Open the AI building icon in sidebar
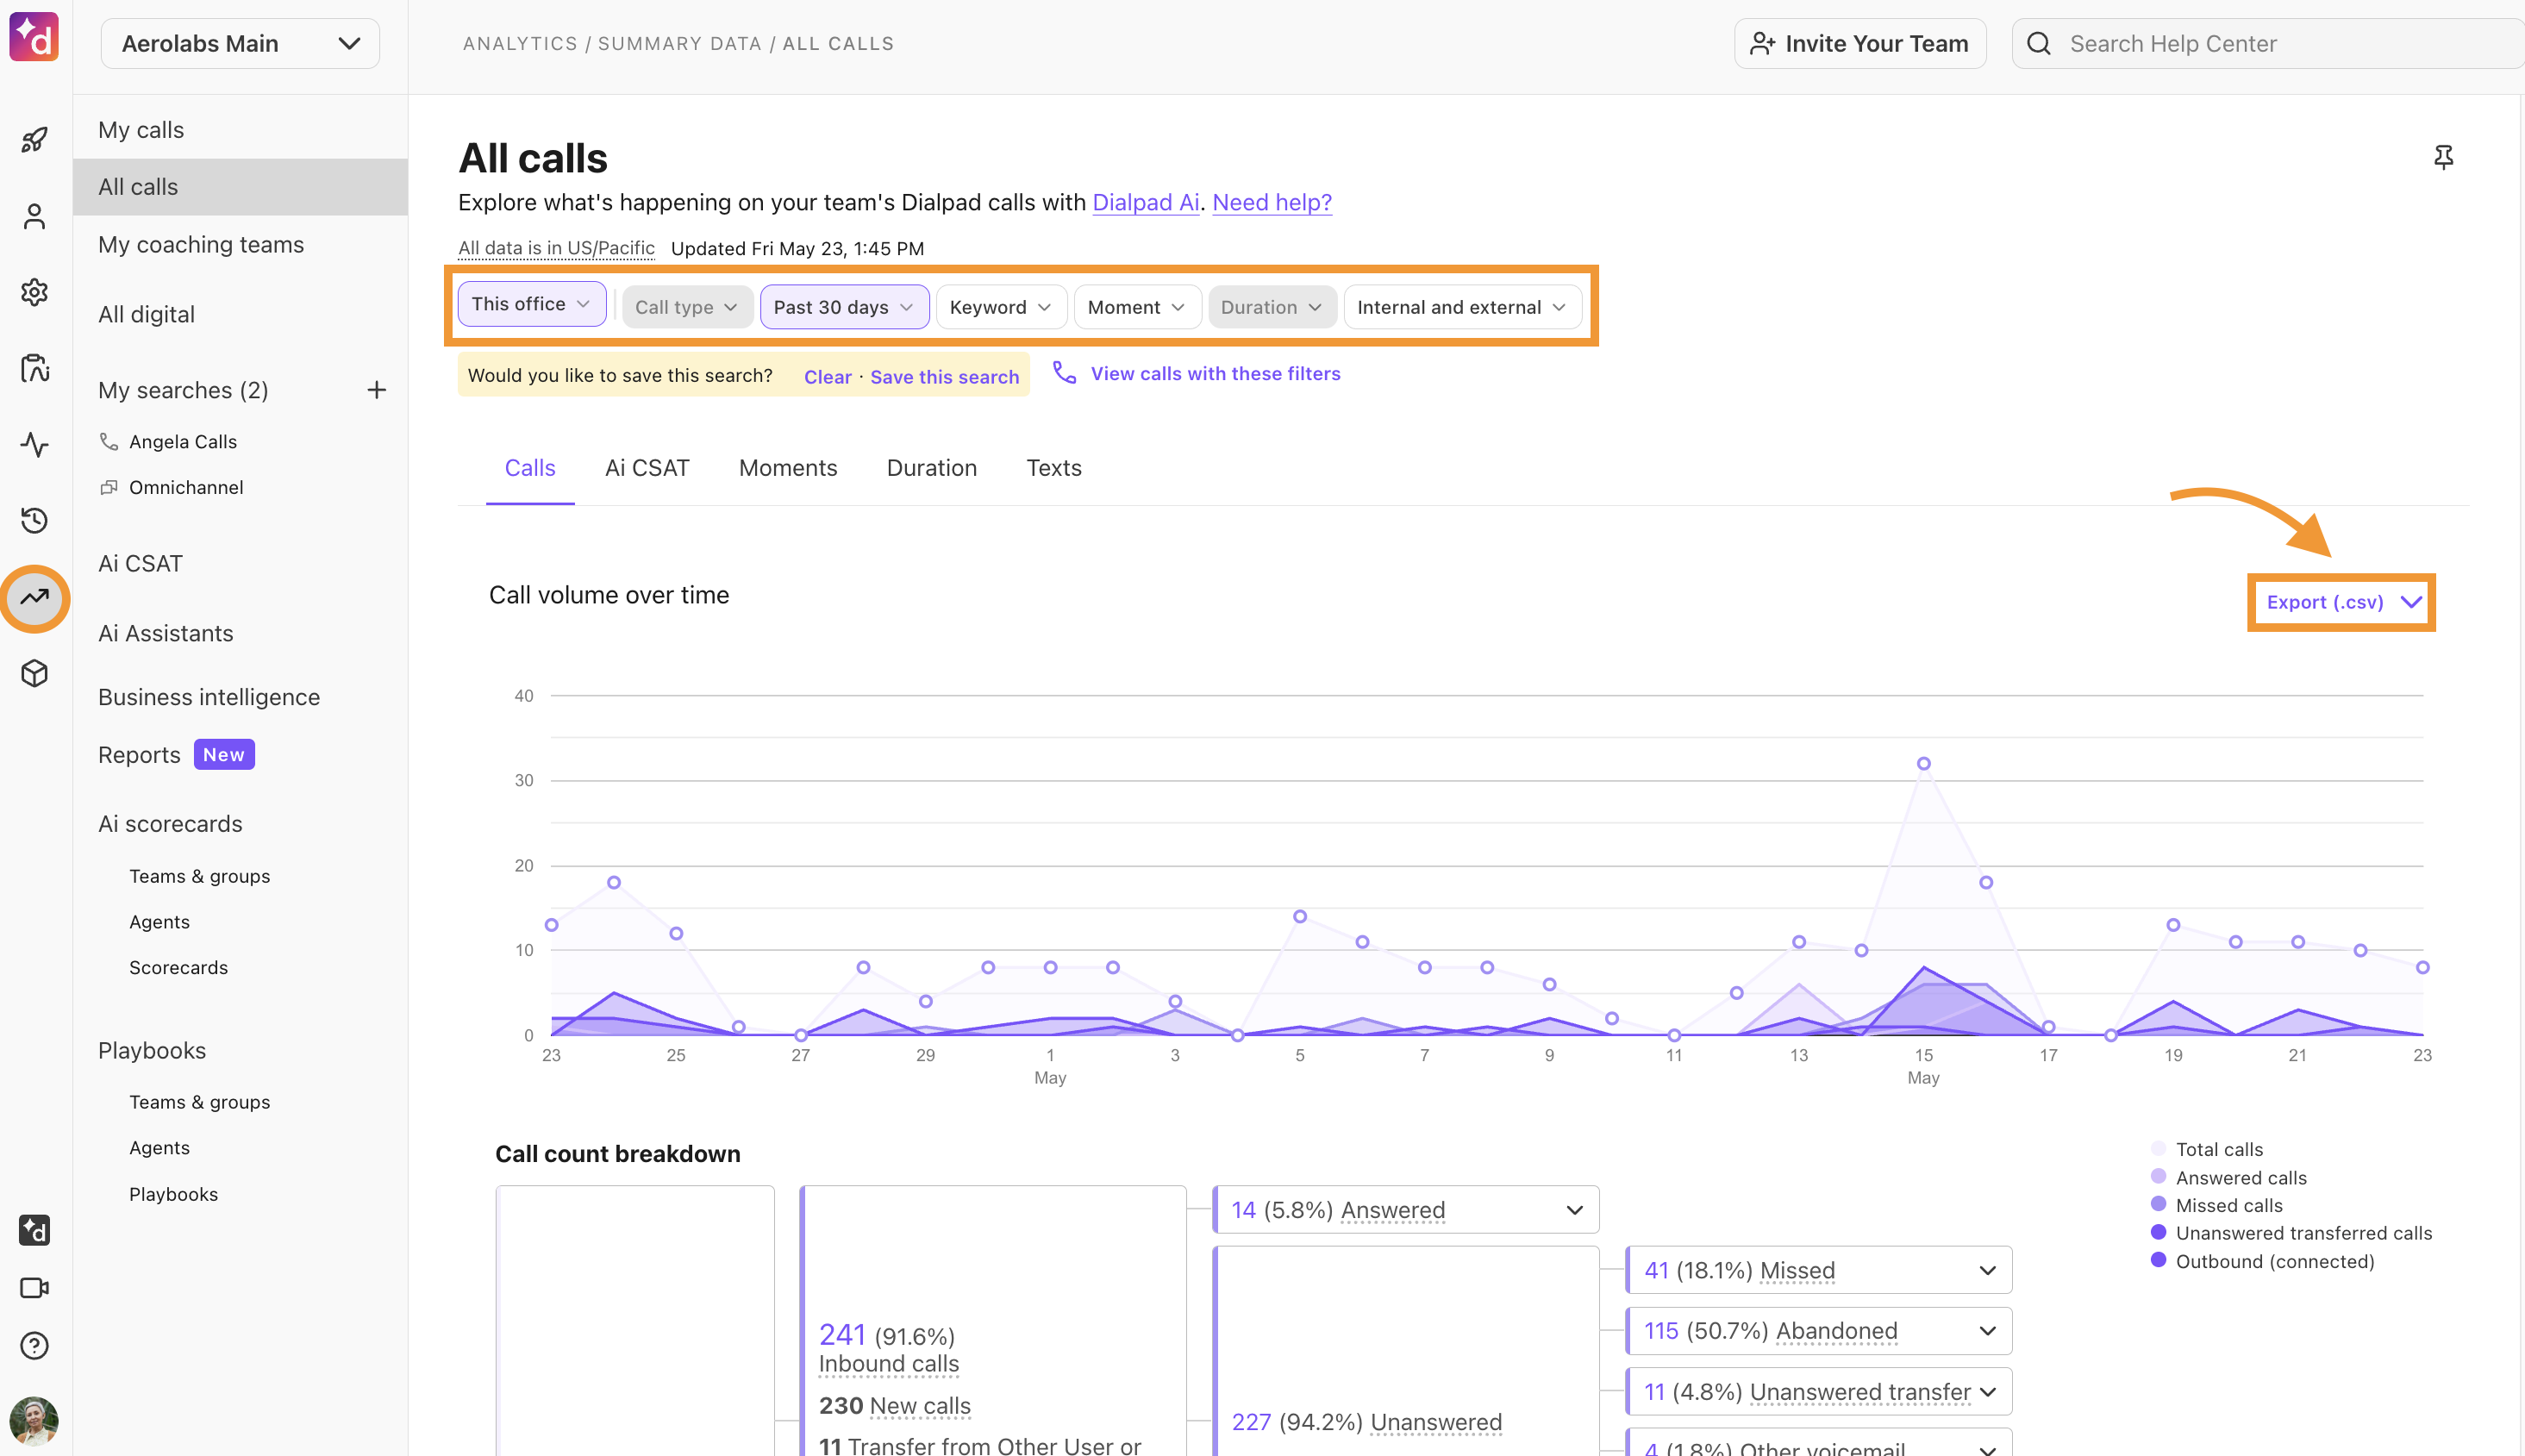This screenshot has width=2525, height=1456. click(34, 368)
